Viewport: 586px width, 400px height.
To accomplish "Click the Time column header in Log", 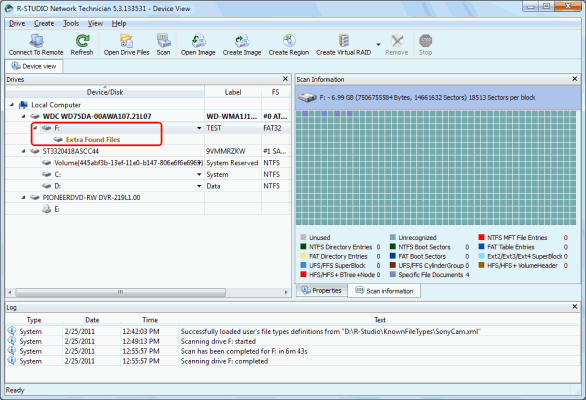I will pyautogui.click(x=150, y=320).
